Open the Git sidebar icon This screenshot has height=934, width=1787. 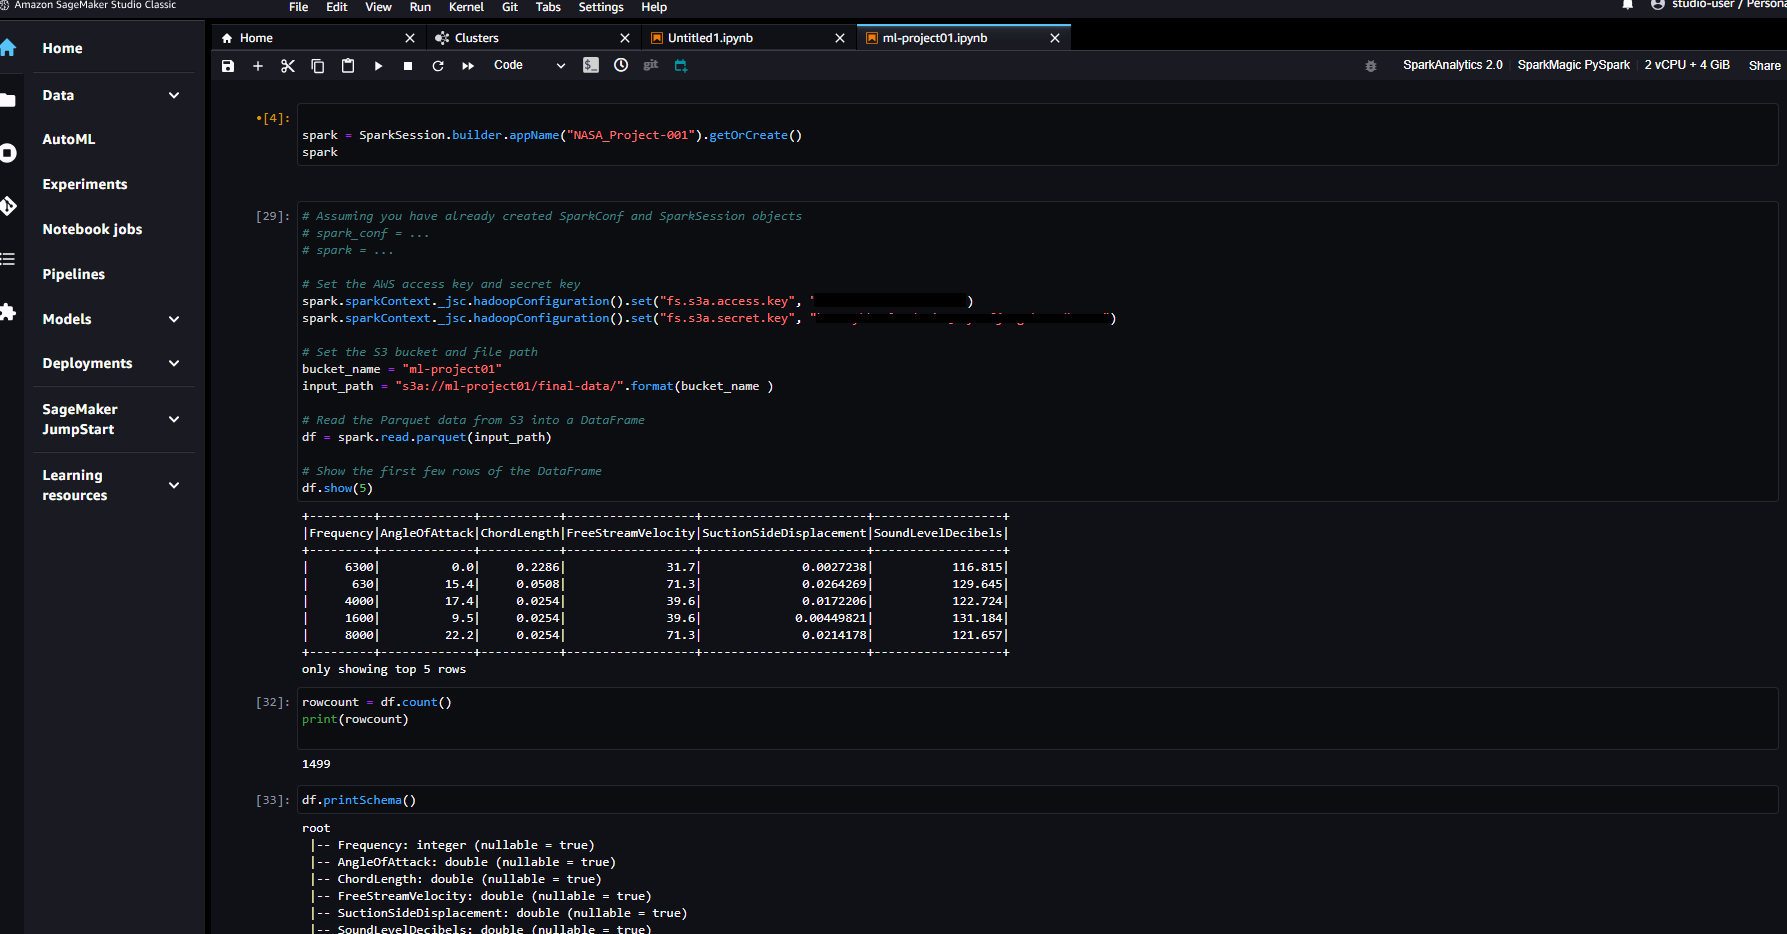(x=8, y=206)
